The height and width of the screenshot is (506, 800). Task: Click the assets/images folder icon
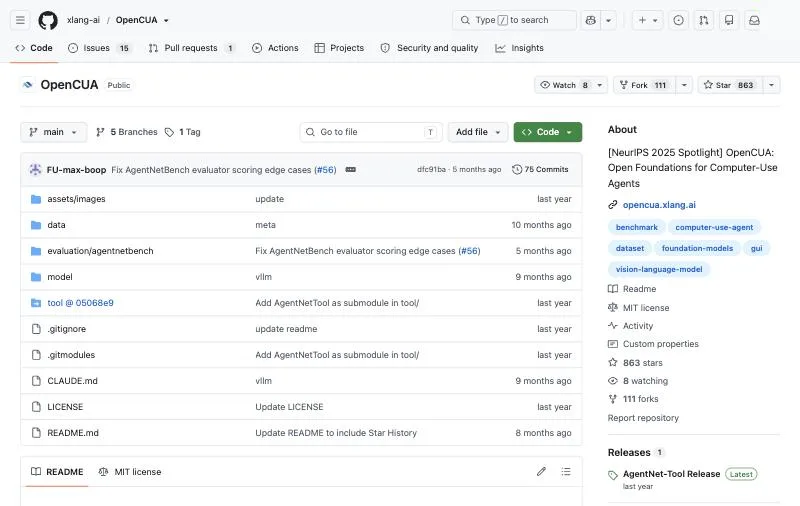pos(36,199)
